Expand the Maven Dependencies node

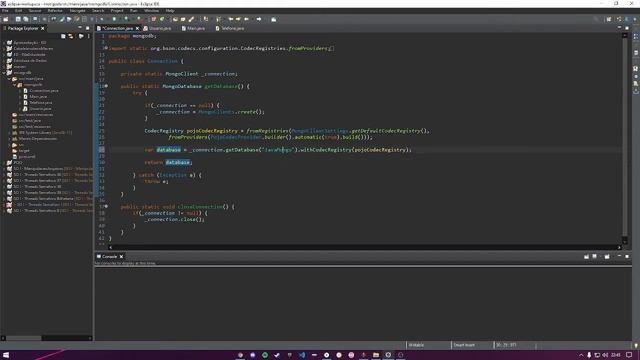(x=9, y=139)
